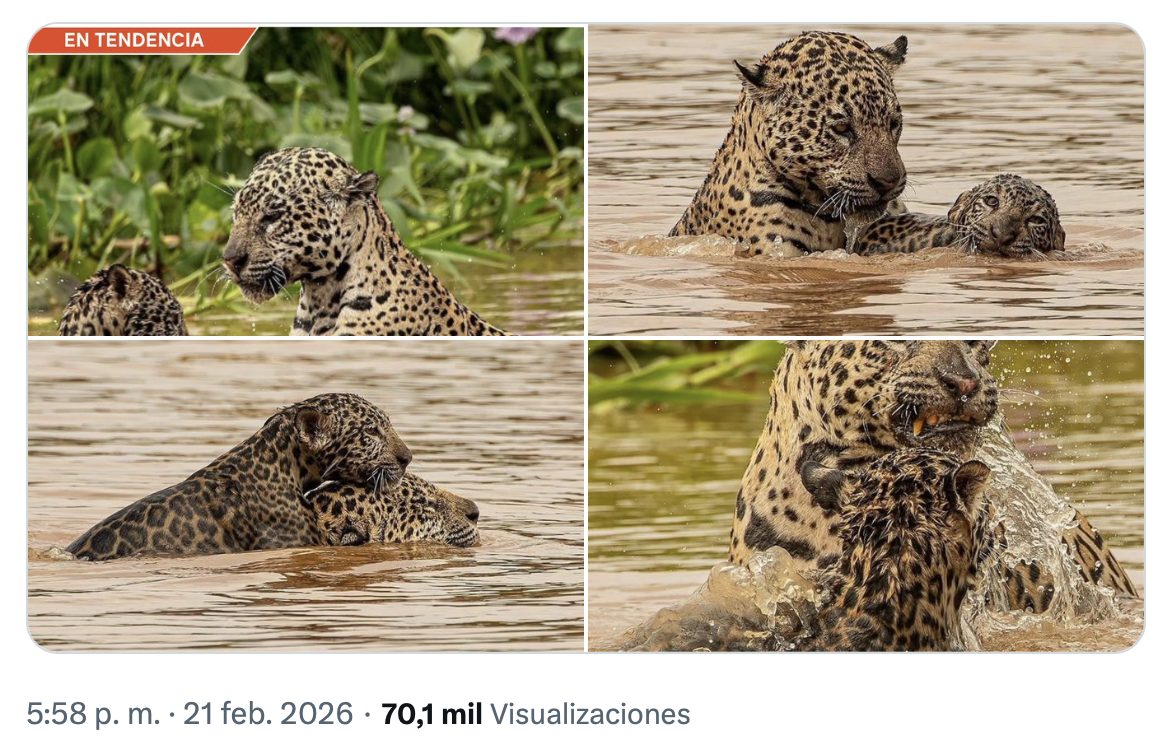Click the cub's head at the top-left photo's corner
Screen dimensions: 1170x746
122,301
